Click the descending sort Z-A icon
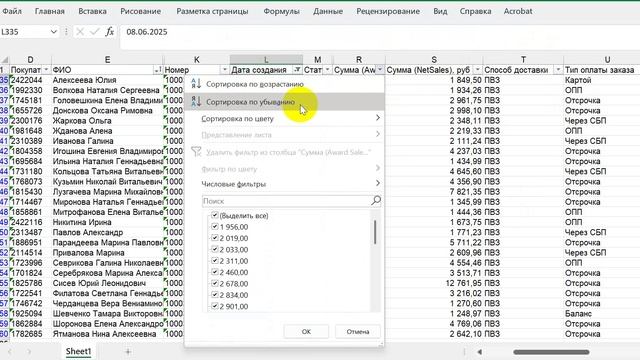640x360 pixels. pos(196,101)
